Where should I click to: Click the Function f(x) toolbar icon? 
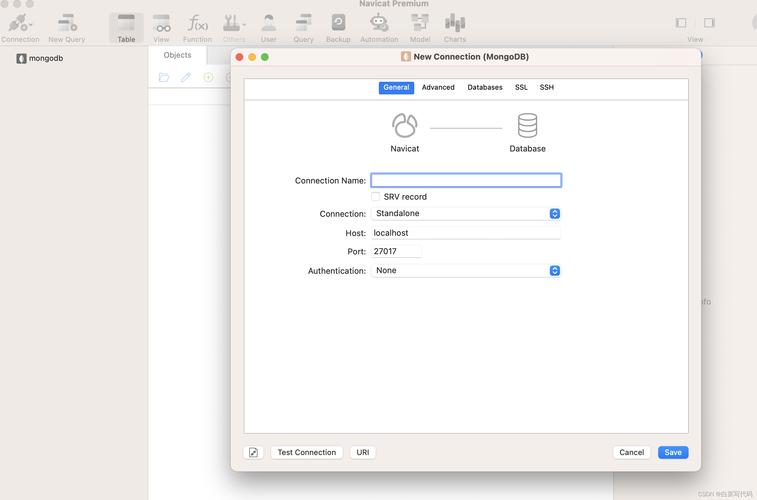(x=197, y=23)
